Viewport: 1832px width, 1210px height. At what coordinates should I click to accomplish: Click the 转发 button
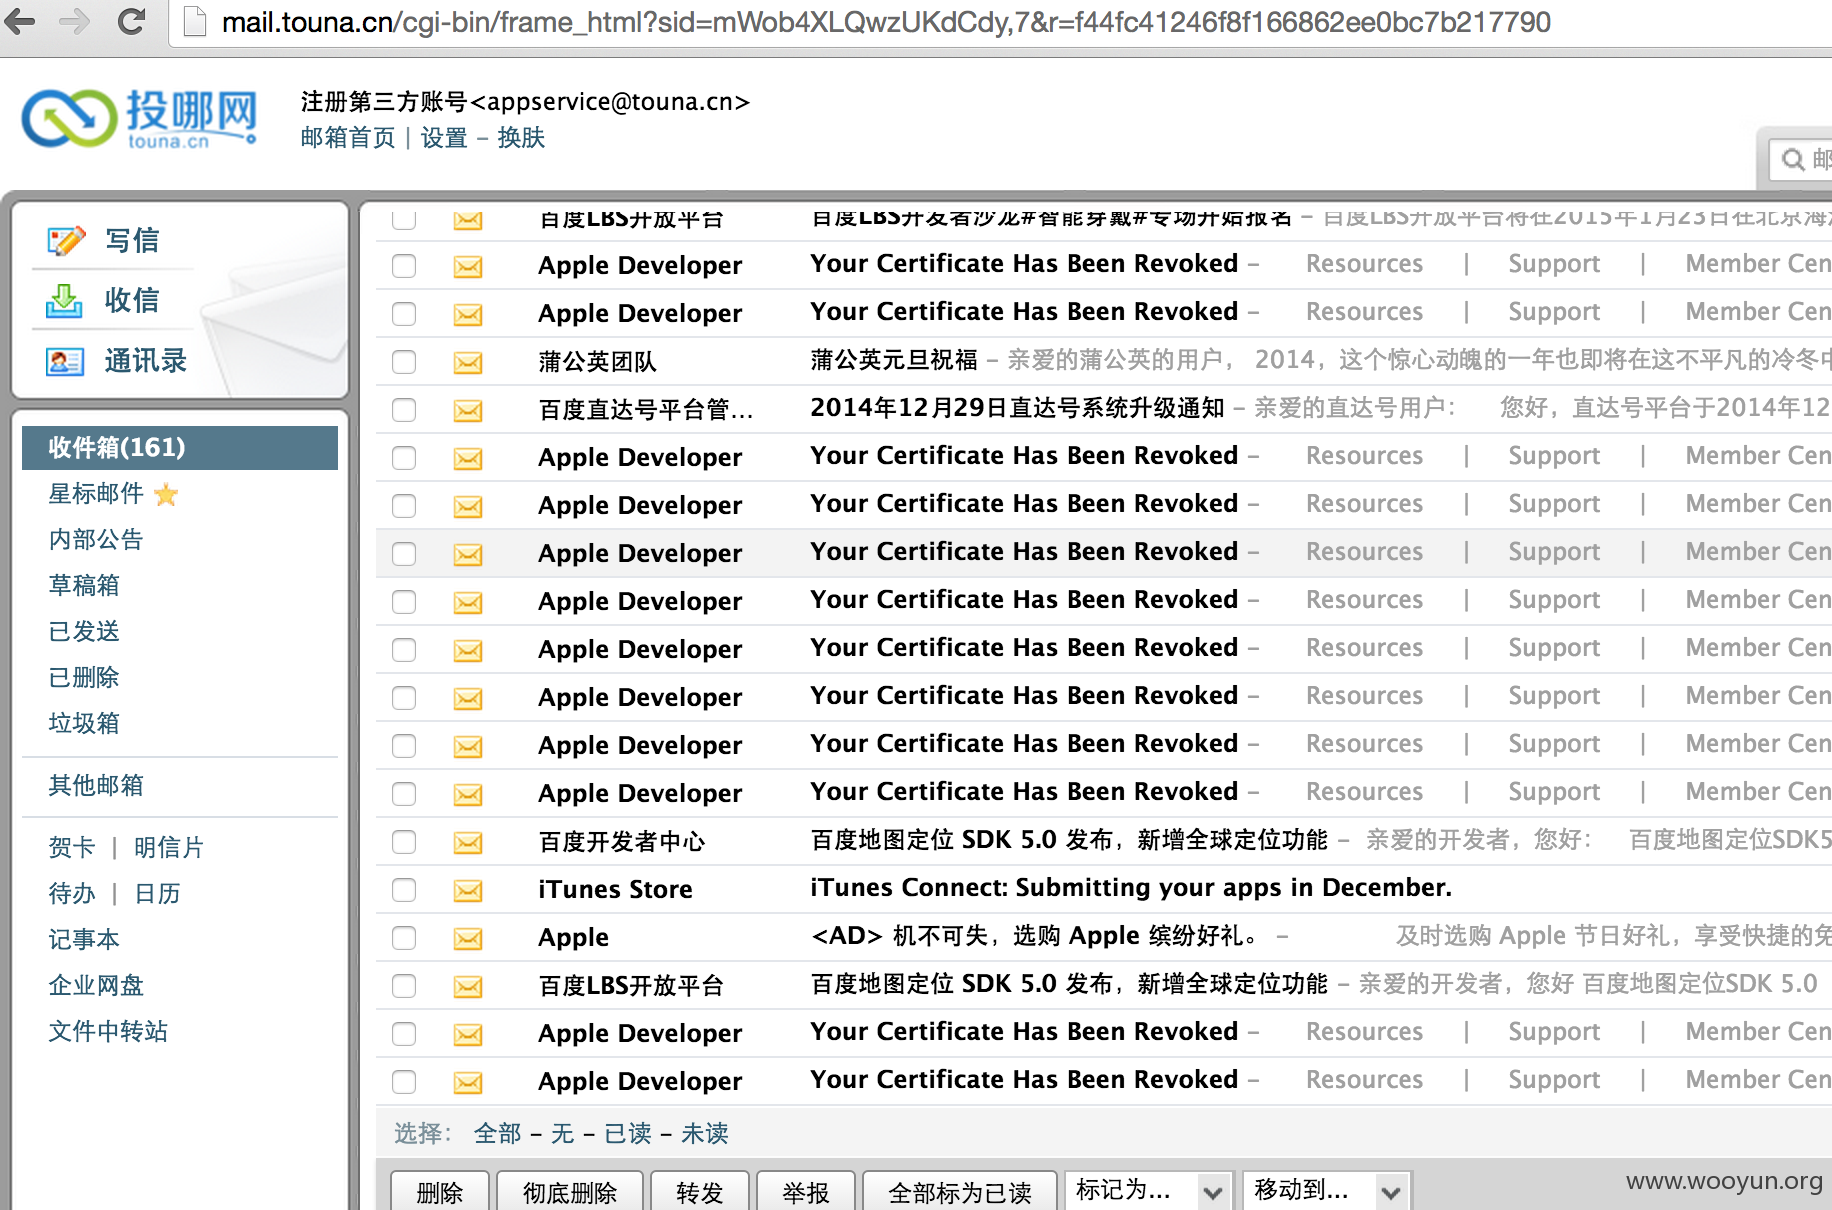700,1192
